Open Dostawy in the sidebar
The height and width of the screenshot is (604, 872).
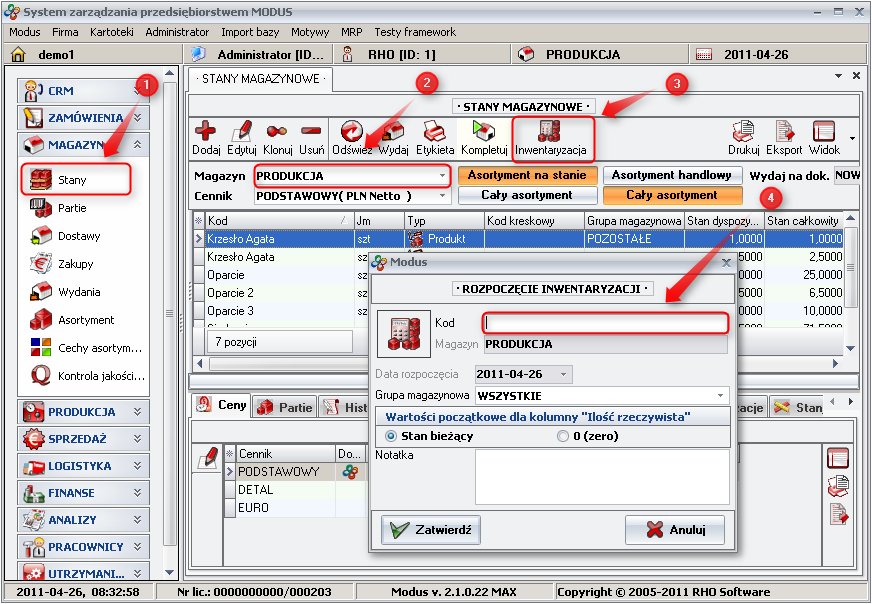point(78,236)
